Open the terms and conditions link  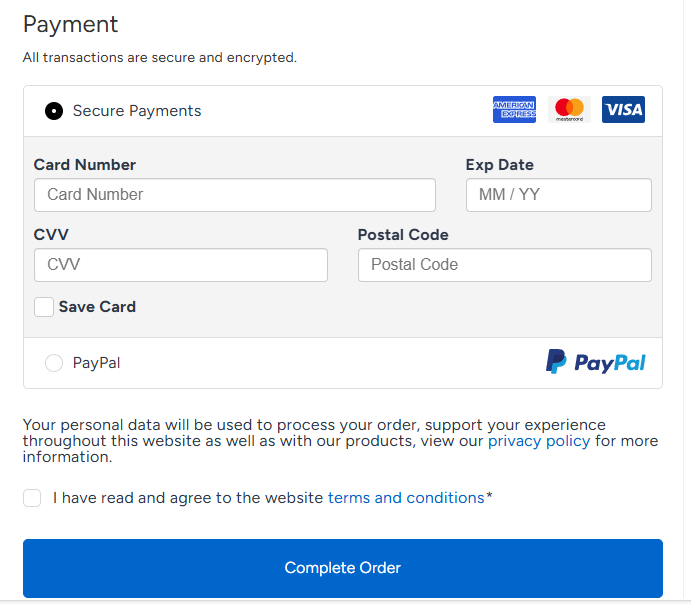click(406, 498)
